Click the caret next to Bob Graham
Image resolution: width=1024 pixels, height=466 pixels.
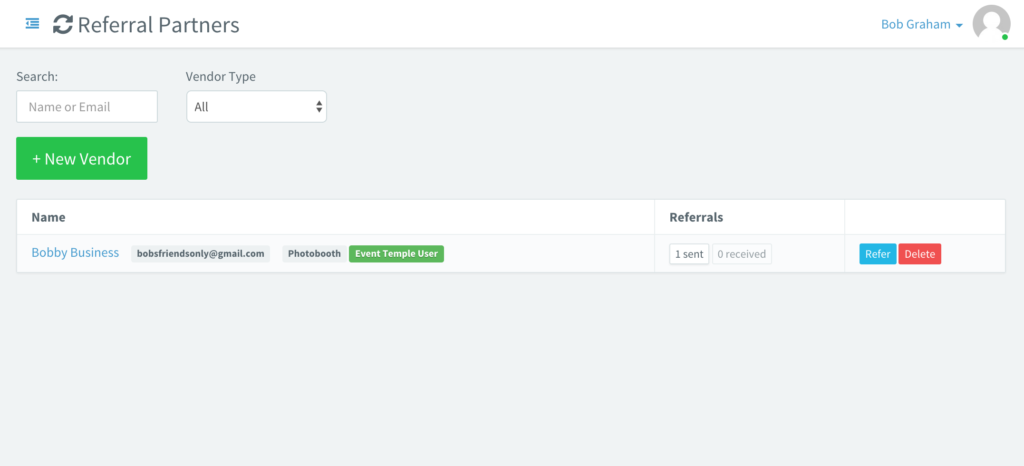pos(959,25)
